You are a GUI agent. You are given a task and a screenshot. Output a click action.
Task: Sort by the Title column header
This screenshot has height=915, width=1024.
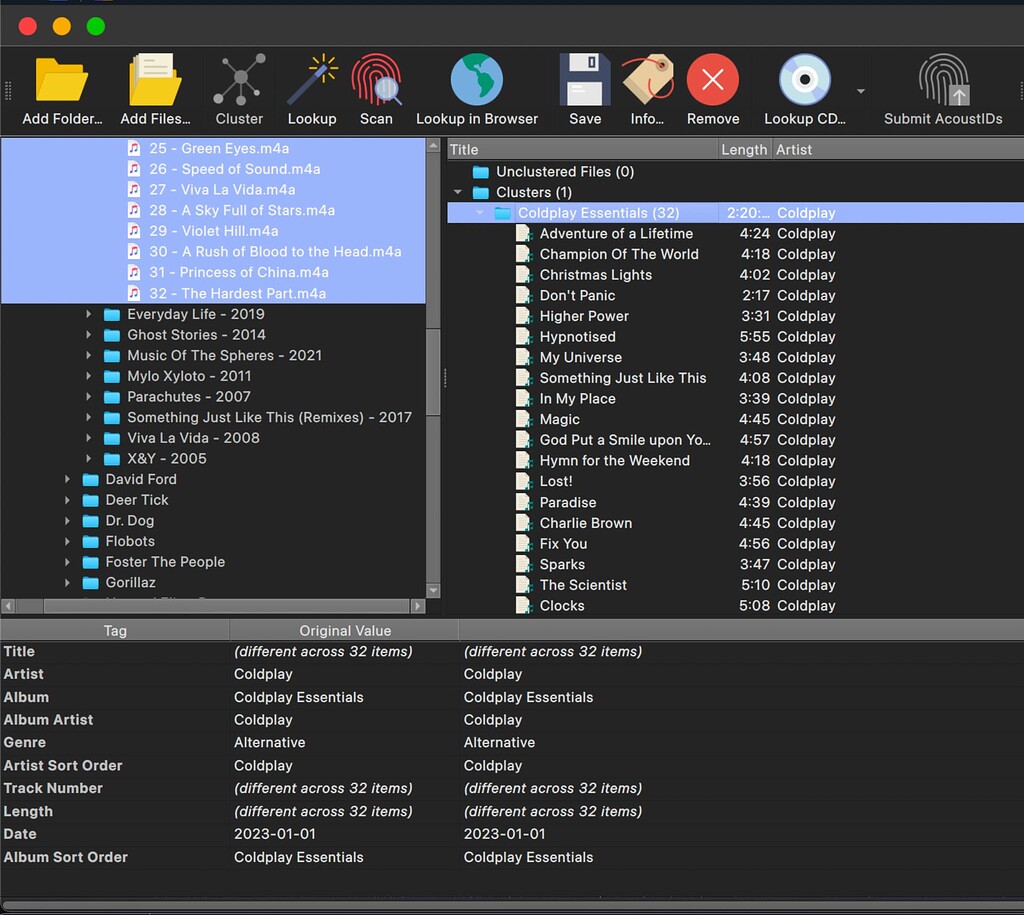(x=583, y=150)
